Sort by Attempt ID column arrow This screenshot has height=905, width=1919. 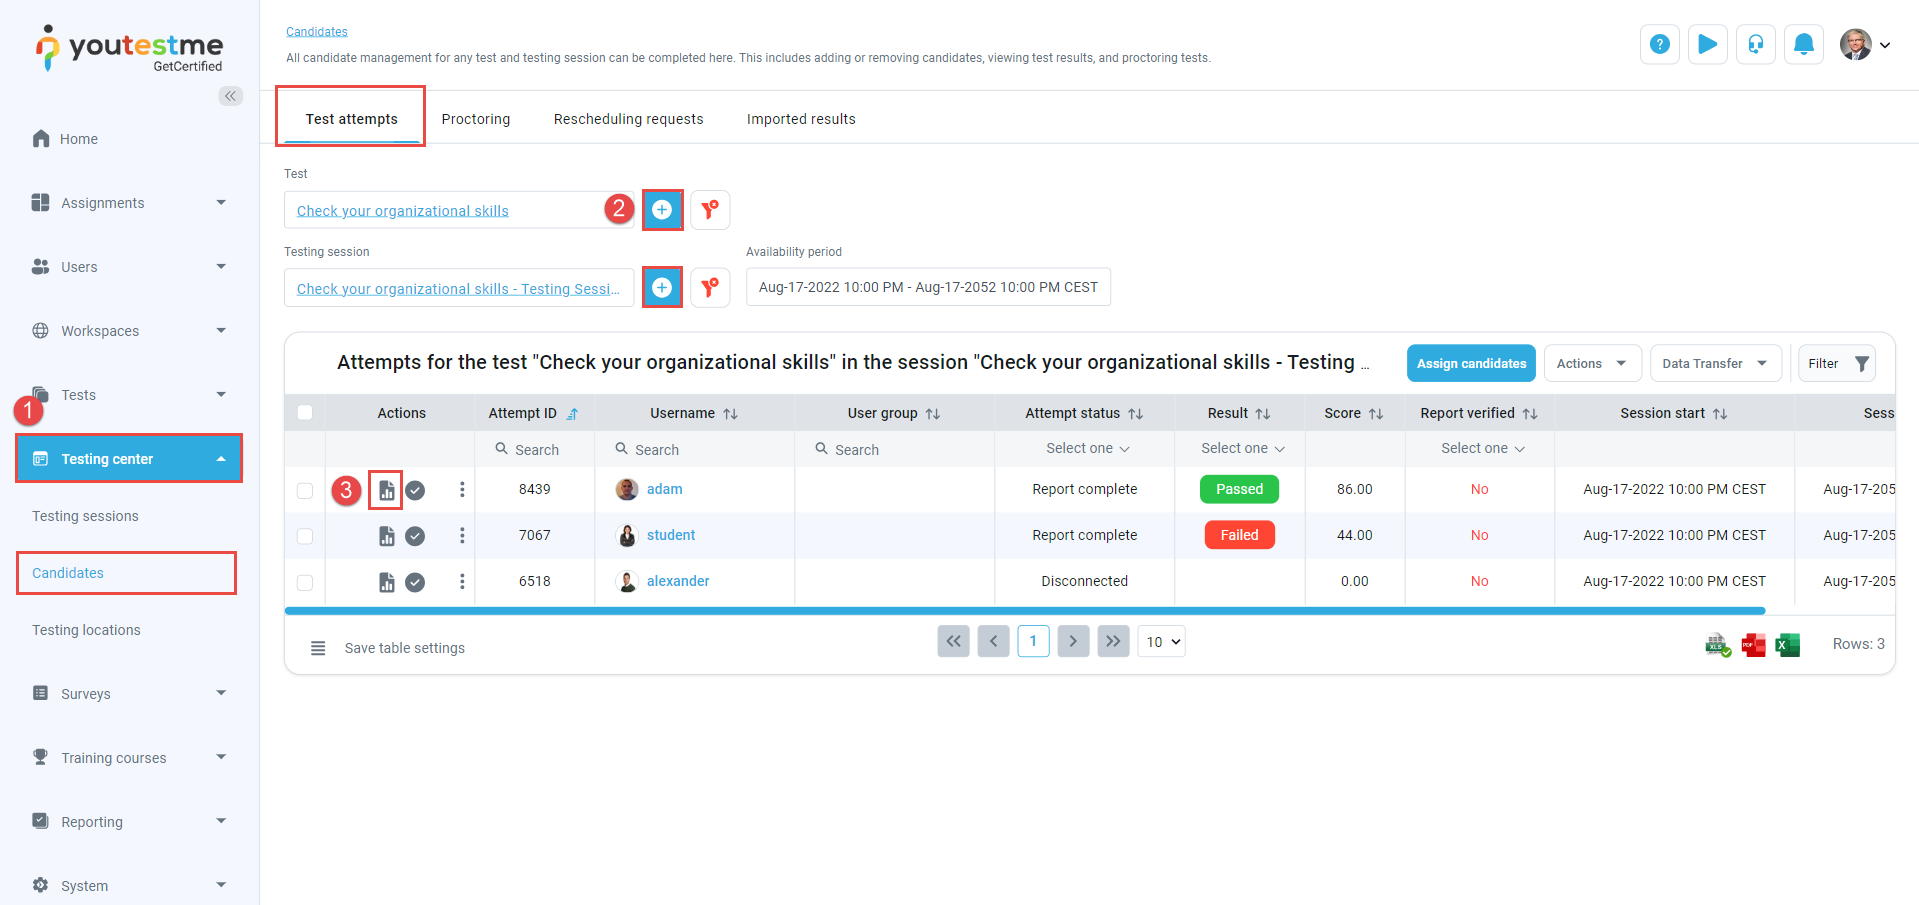(572, 414)
